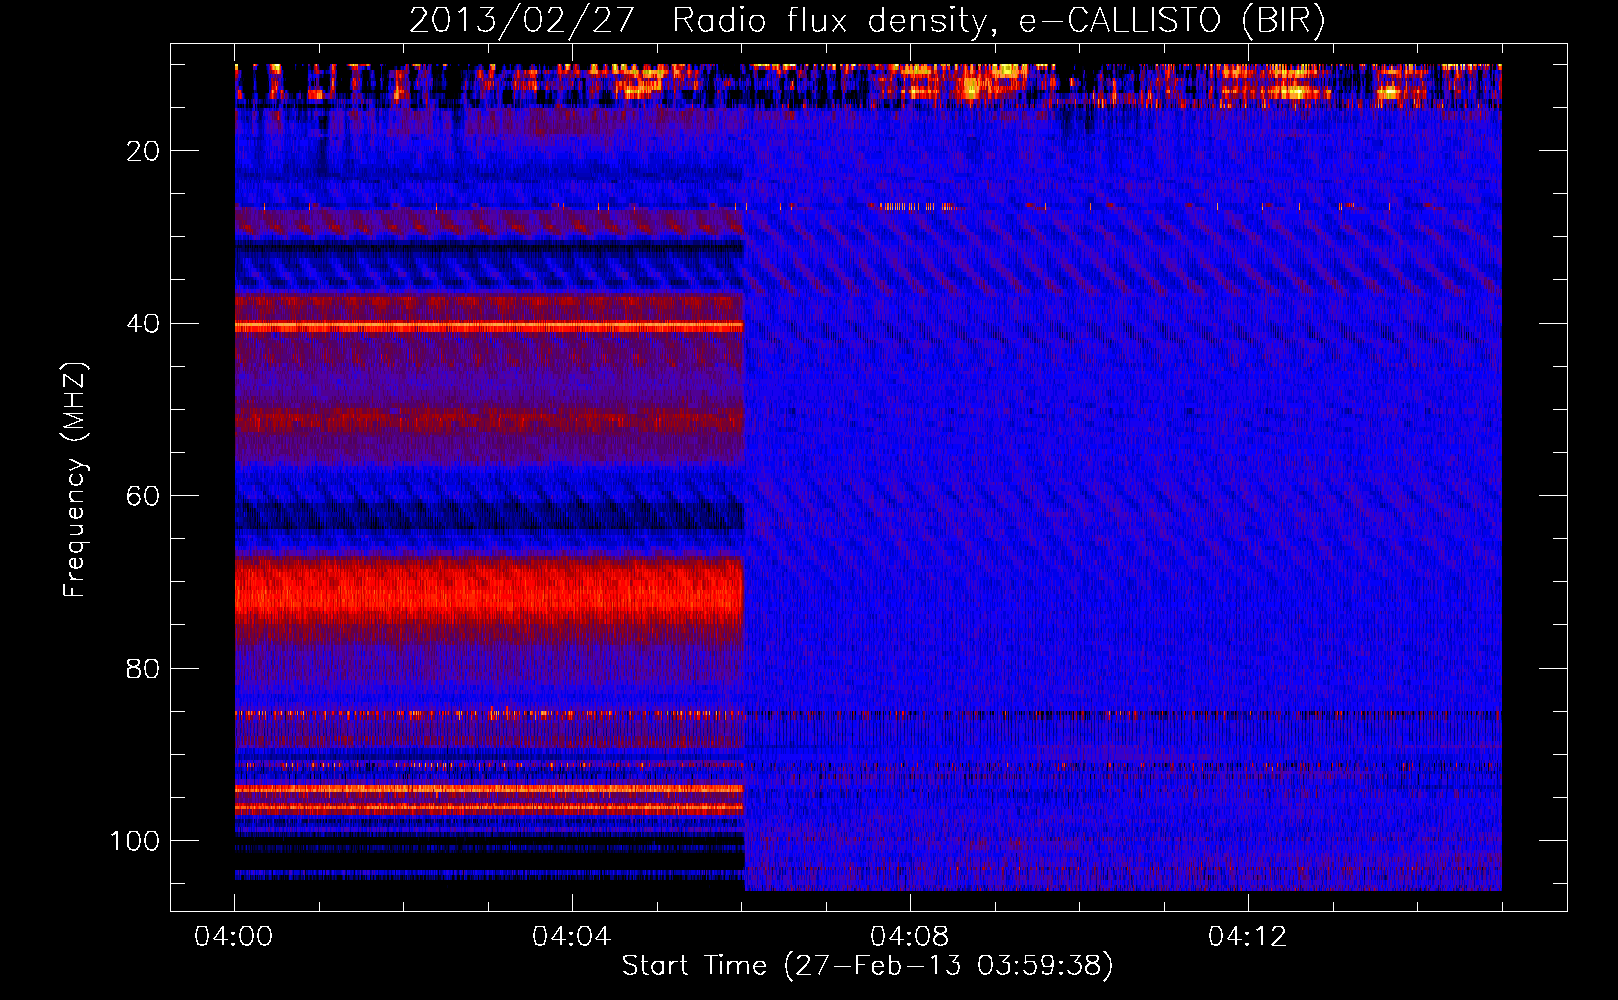
Task: Click the plot title '2013/02/27 Radio flux density, e-CALLISTO (BIR)'
Action: 867,21
